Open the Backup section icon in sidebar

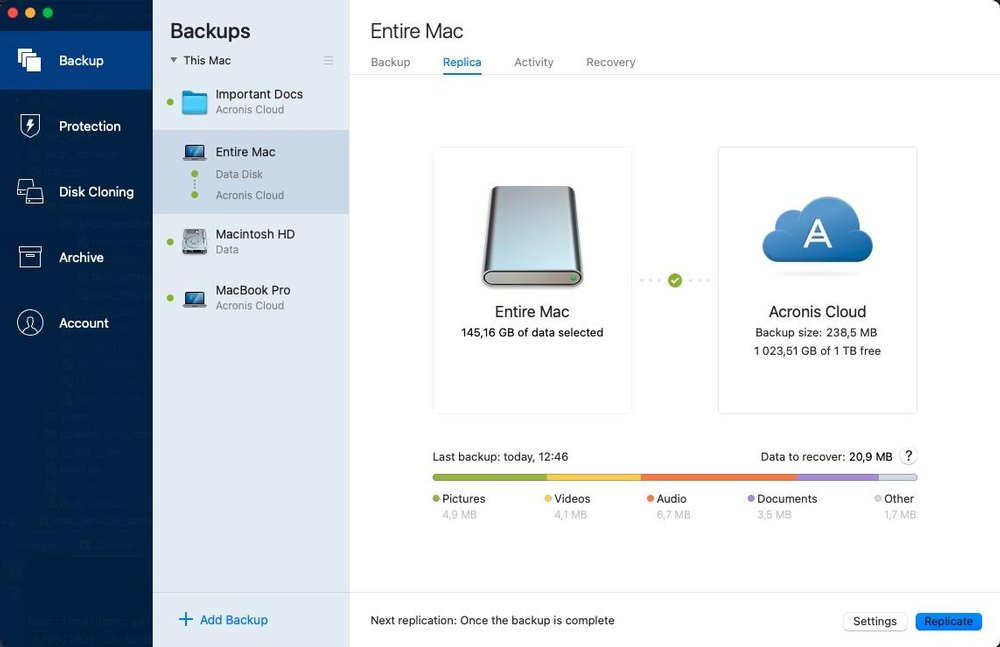(30, 60)
